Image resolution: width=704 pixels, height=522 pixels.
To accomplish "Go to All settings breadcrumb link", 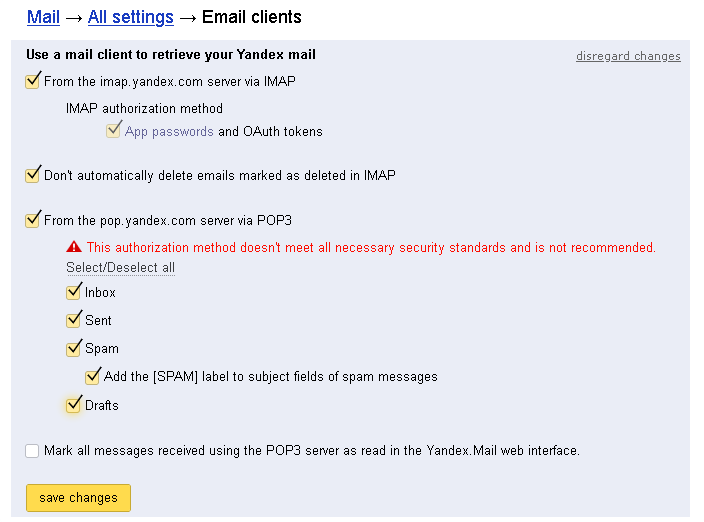I will click(131, 17).
